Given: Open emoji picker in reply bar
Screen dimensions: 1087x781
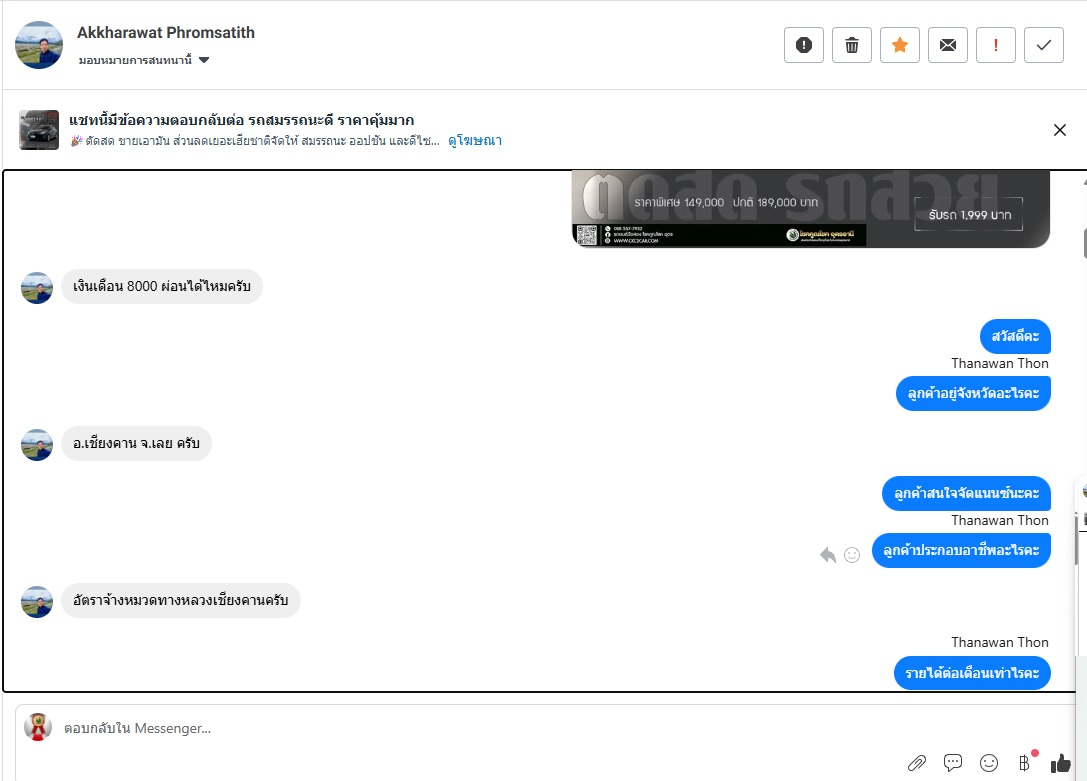Looking at the screenshot, I should pos(989,763).
